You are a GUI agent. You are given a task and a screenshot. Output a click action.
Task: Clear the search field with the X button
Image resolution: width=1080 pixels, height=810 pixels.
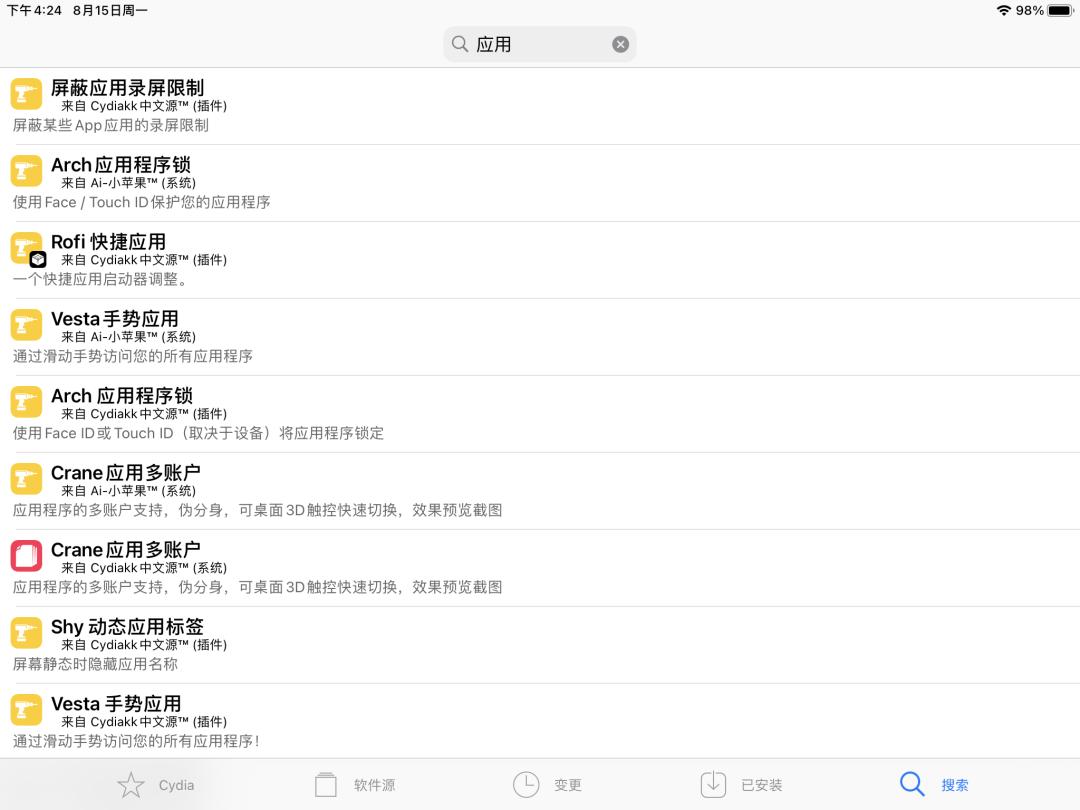point(620,43)
